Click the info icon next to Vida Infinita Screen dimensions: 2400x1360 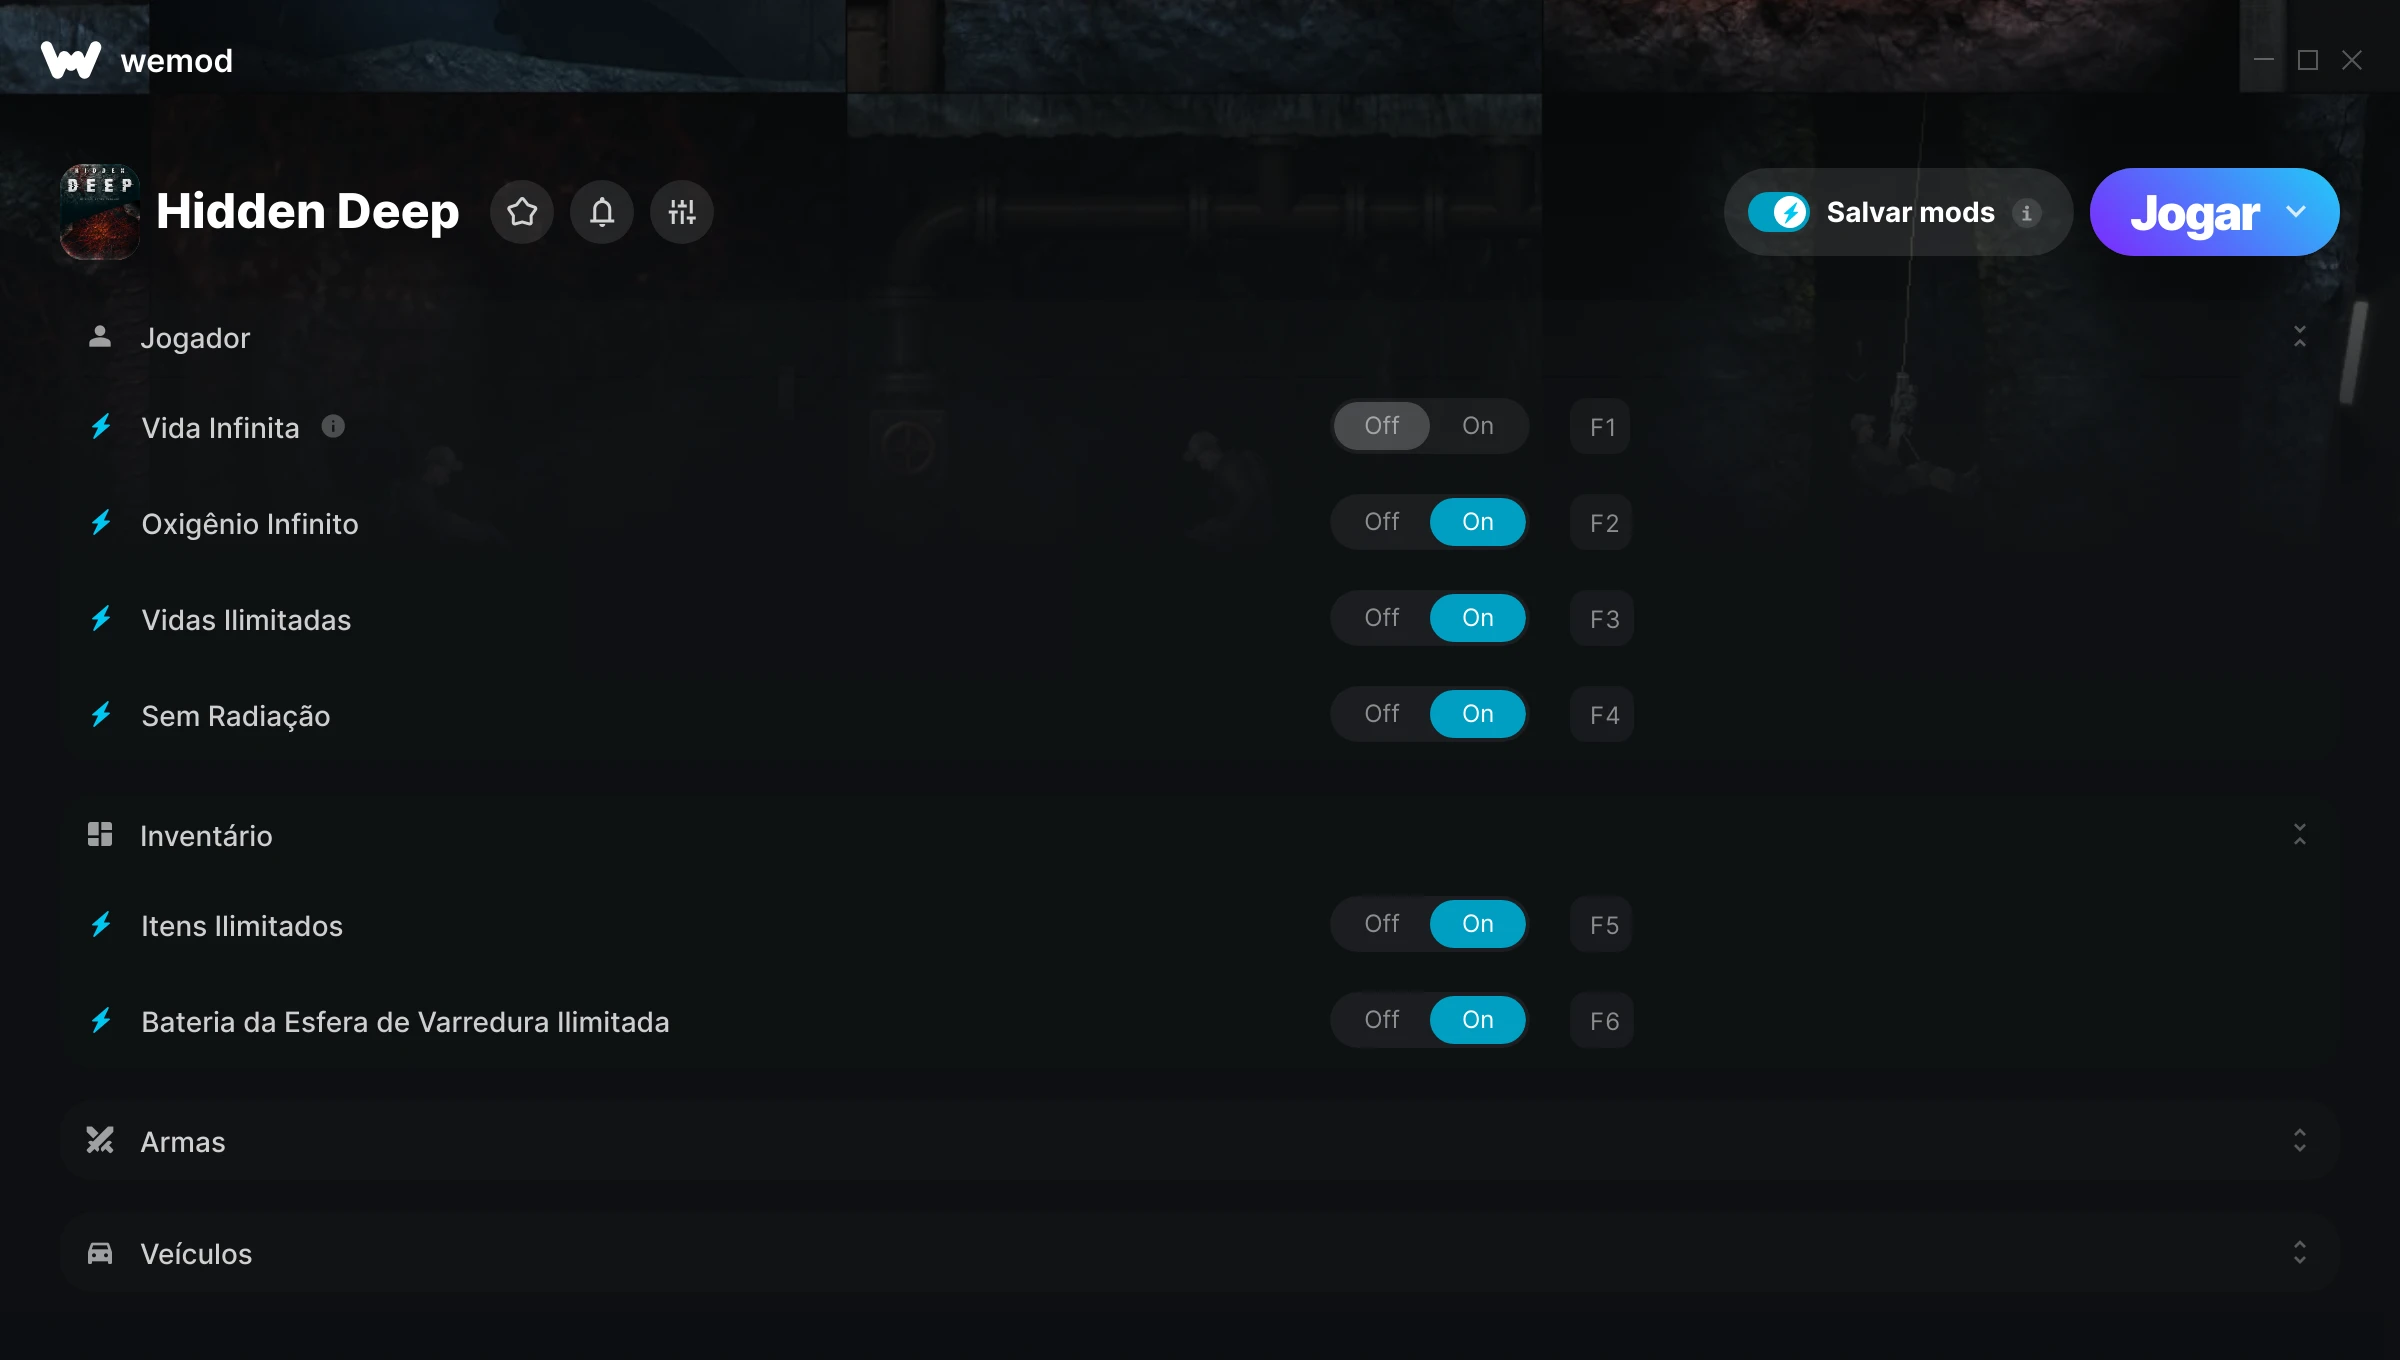333,427
